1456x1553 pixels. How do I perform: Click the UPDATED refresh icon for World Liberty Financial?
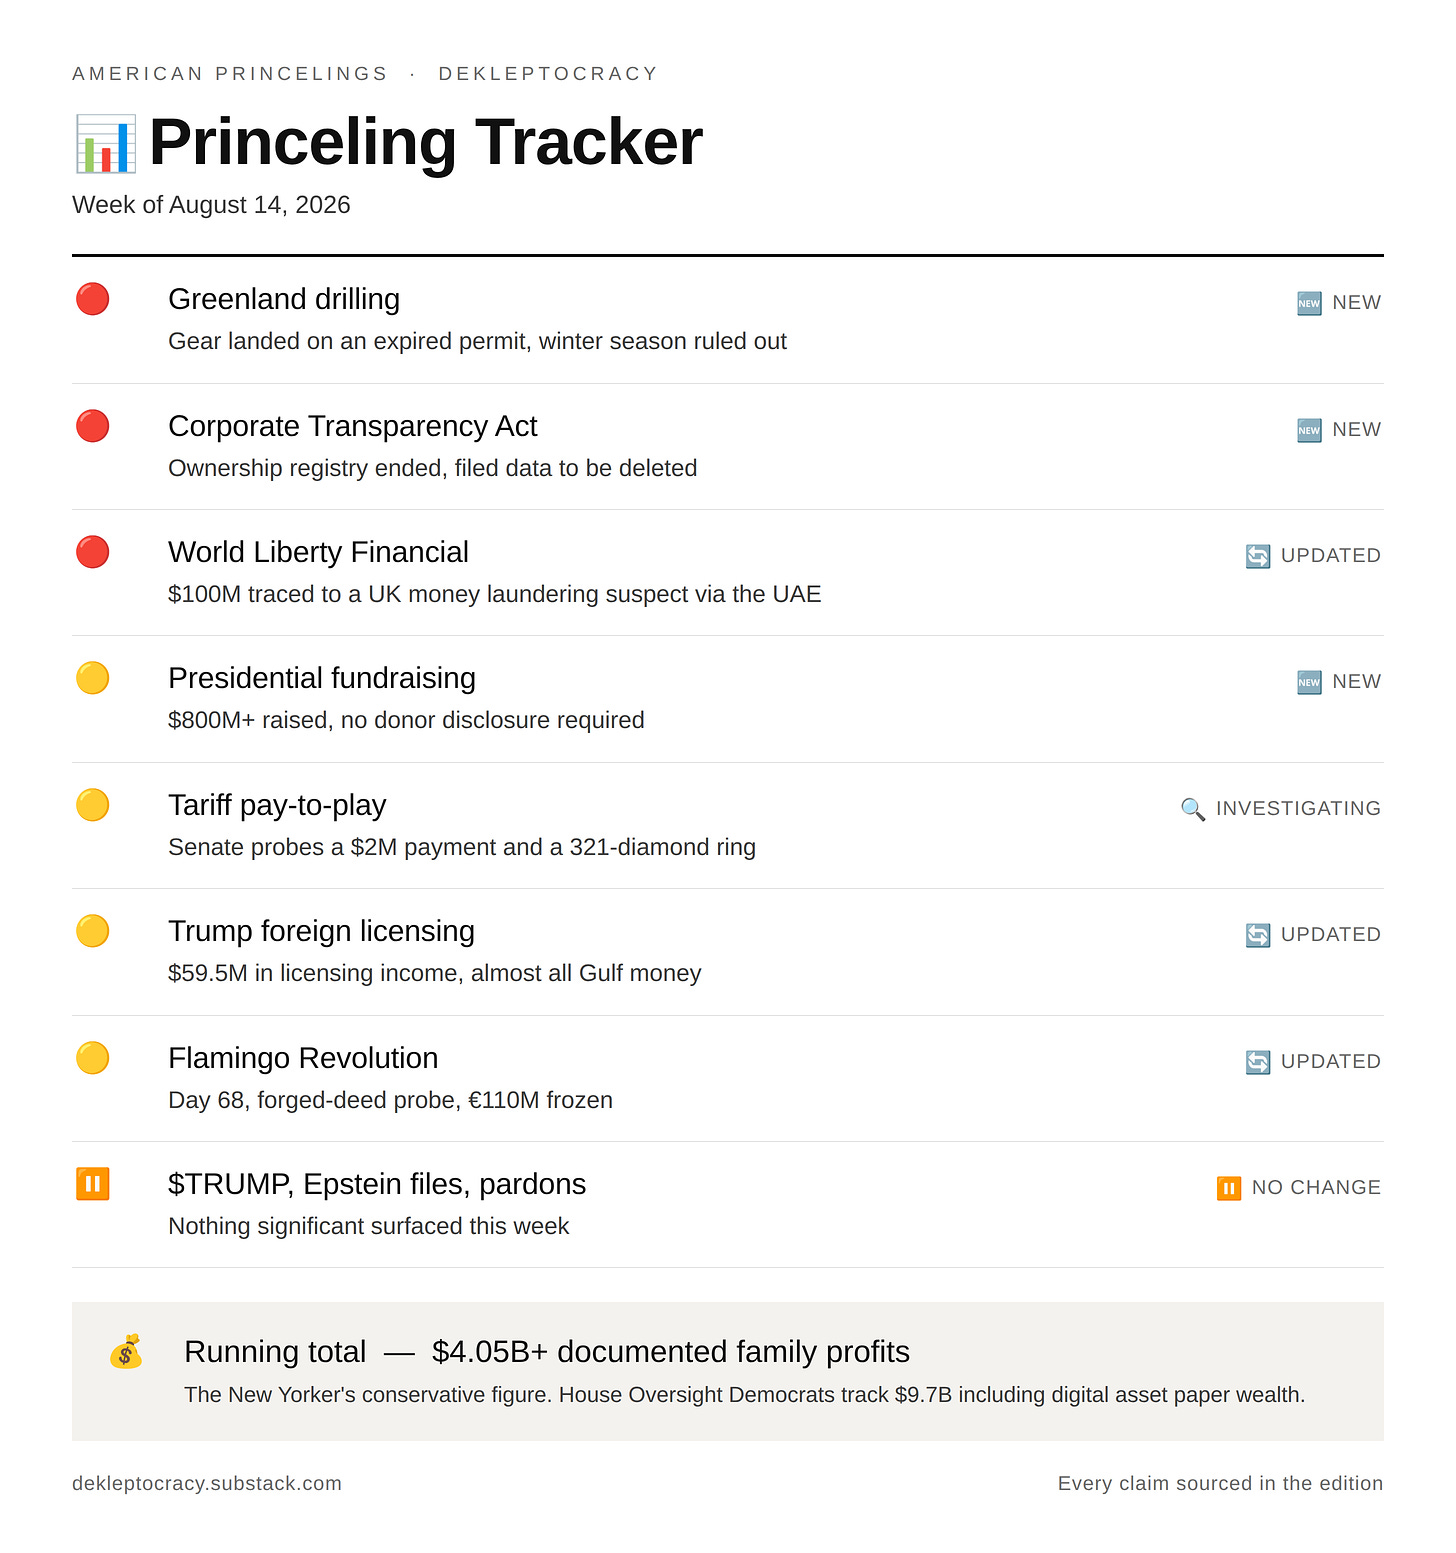[1258, 556]
